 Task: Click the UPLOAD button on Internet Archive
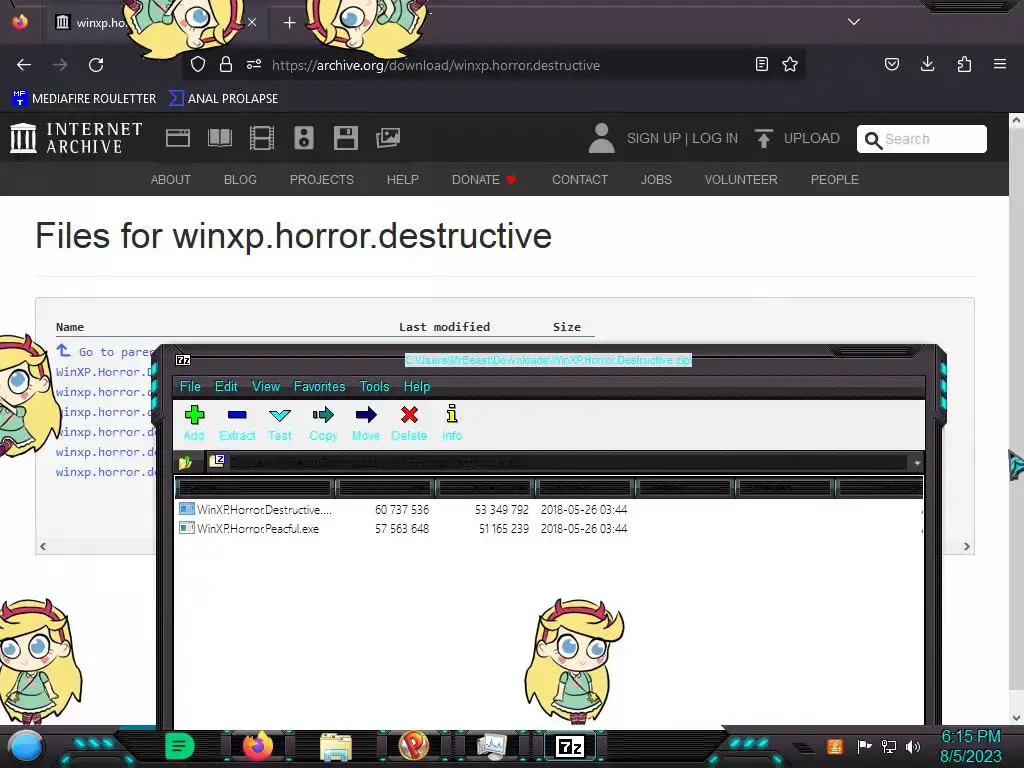[x=797, y=138]
